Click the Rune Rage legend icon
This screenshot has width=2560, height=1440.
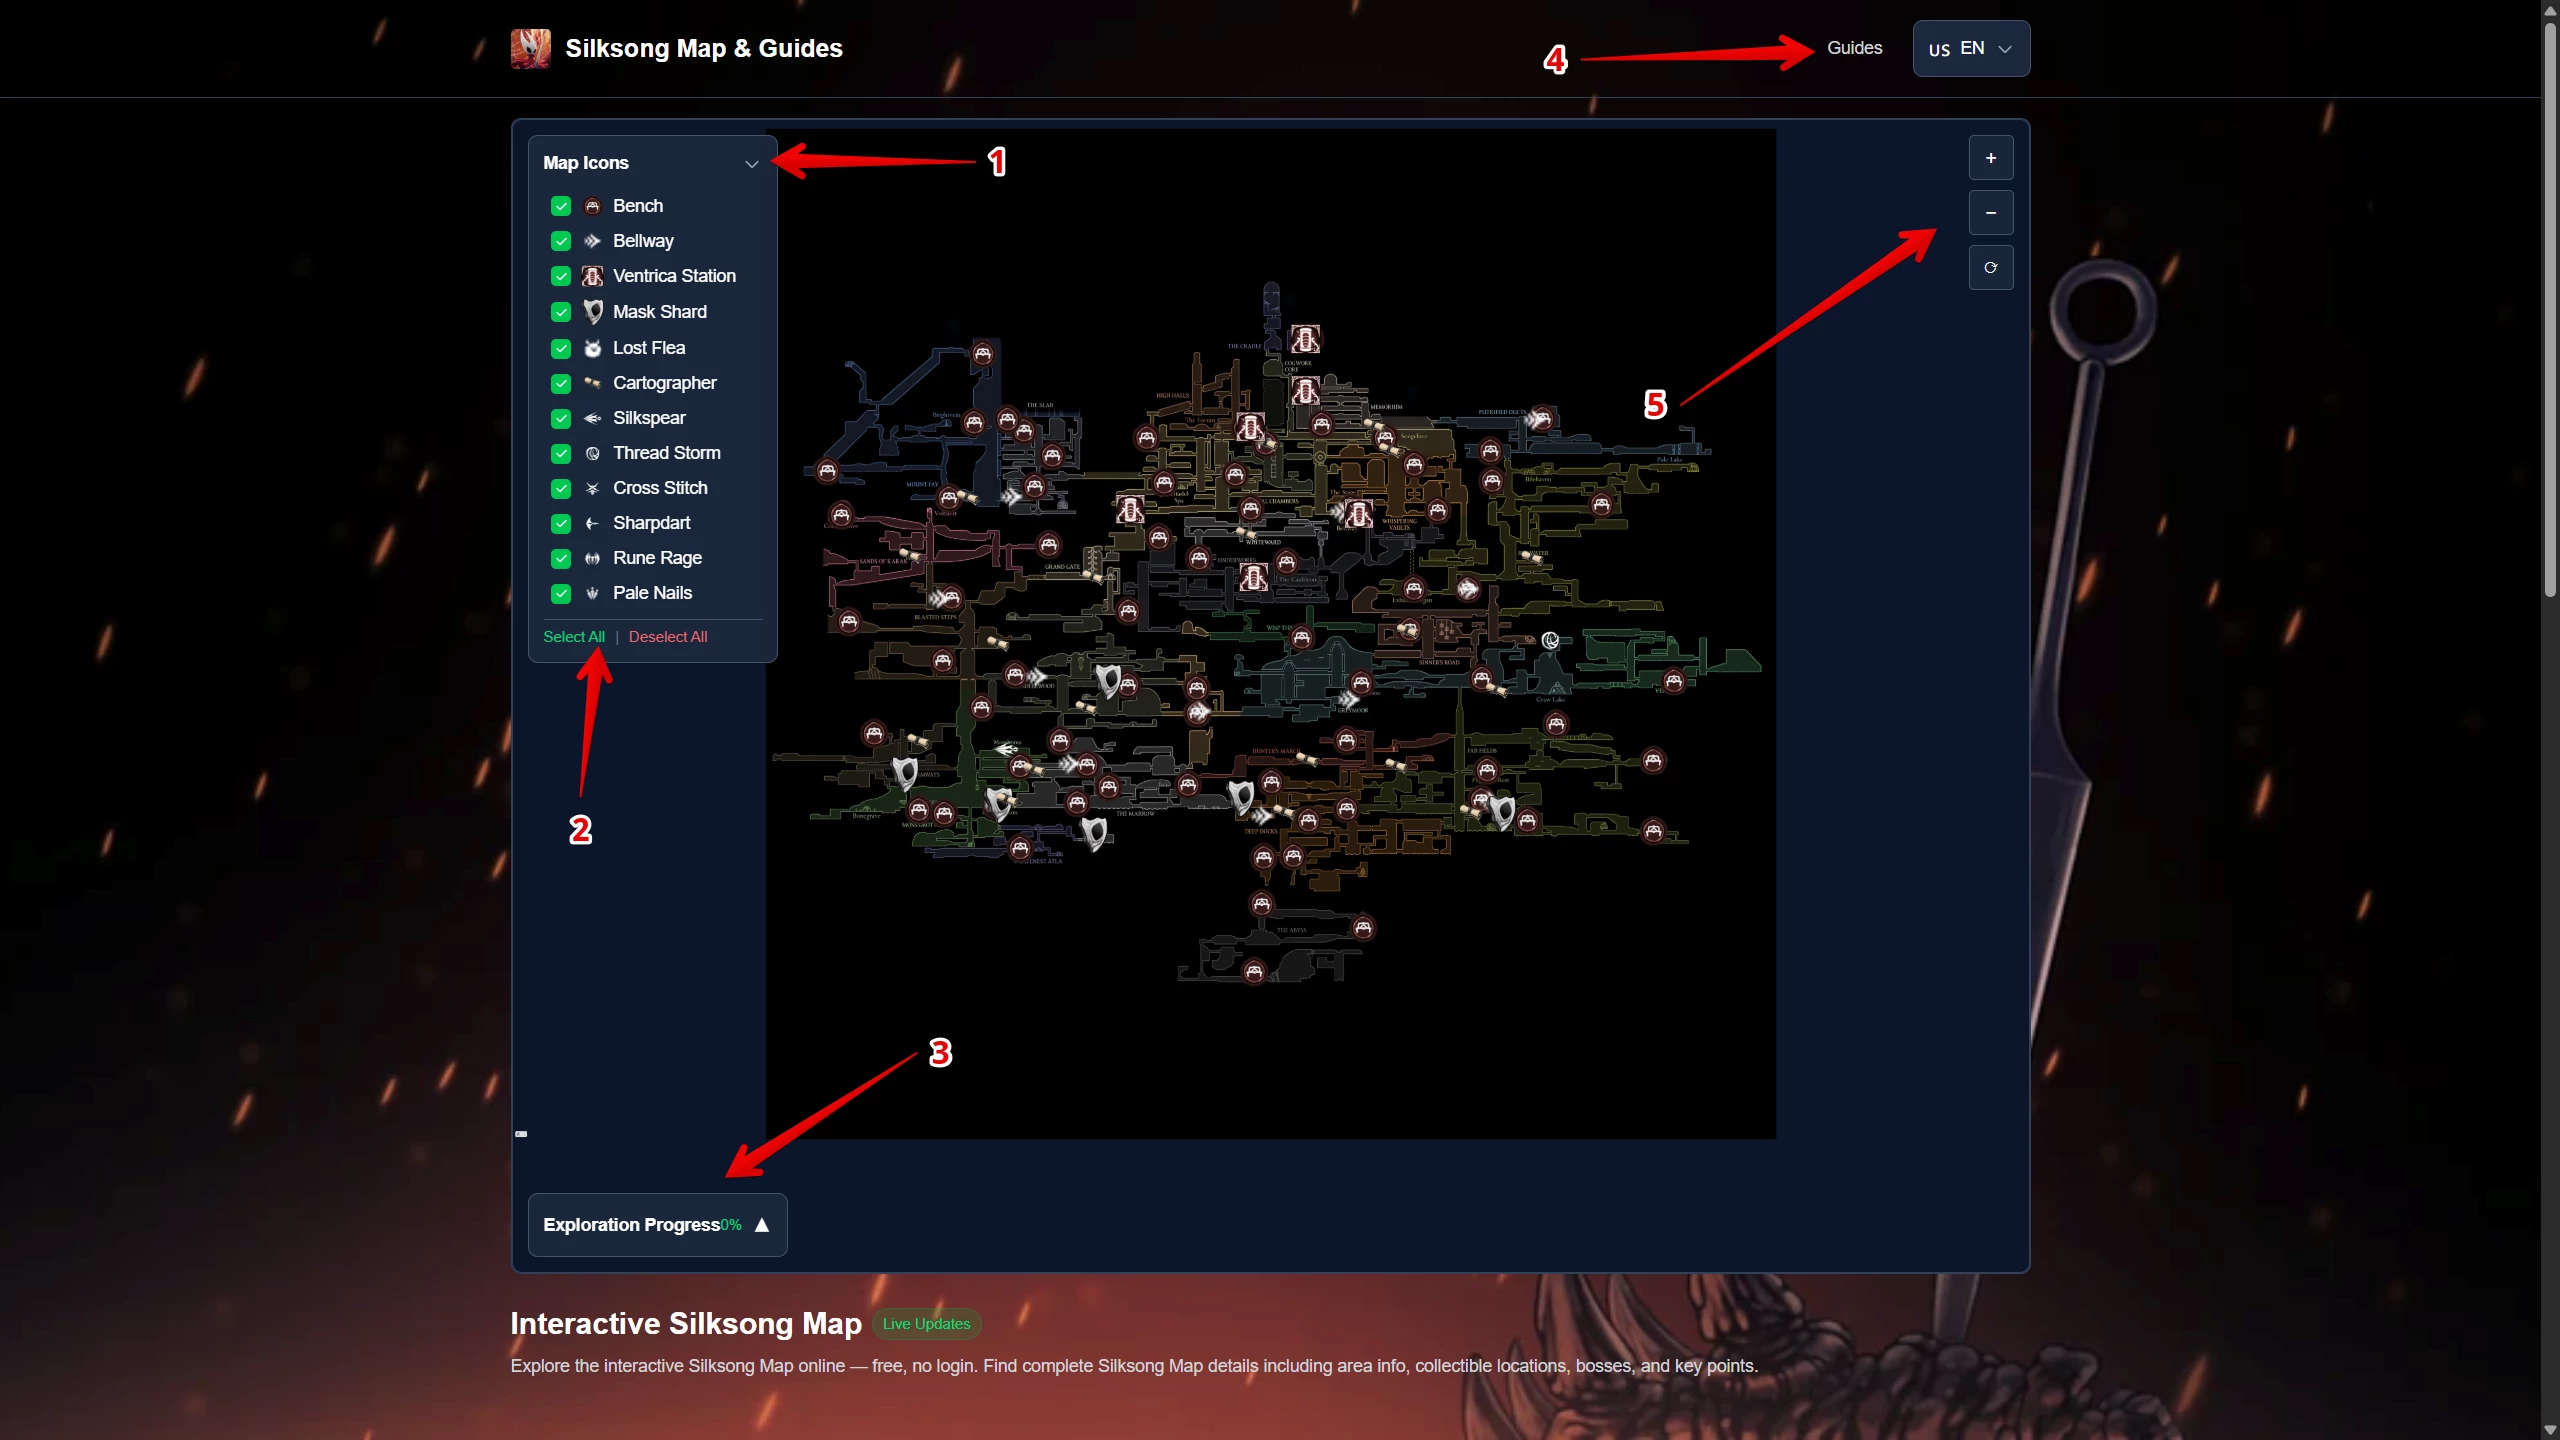pos(592,558)
